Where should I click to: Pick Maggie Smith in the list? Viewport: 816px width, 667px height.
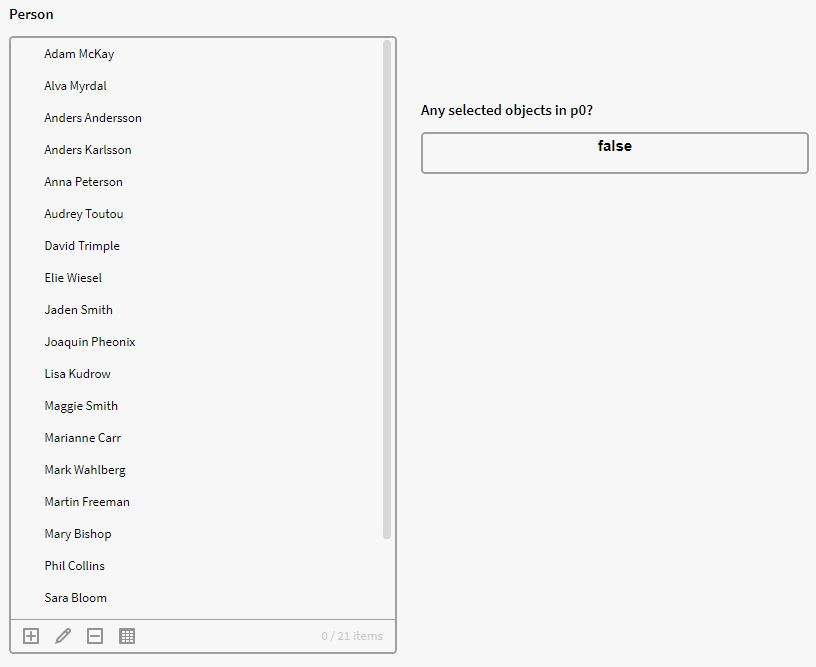(81, 406)
